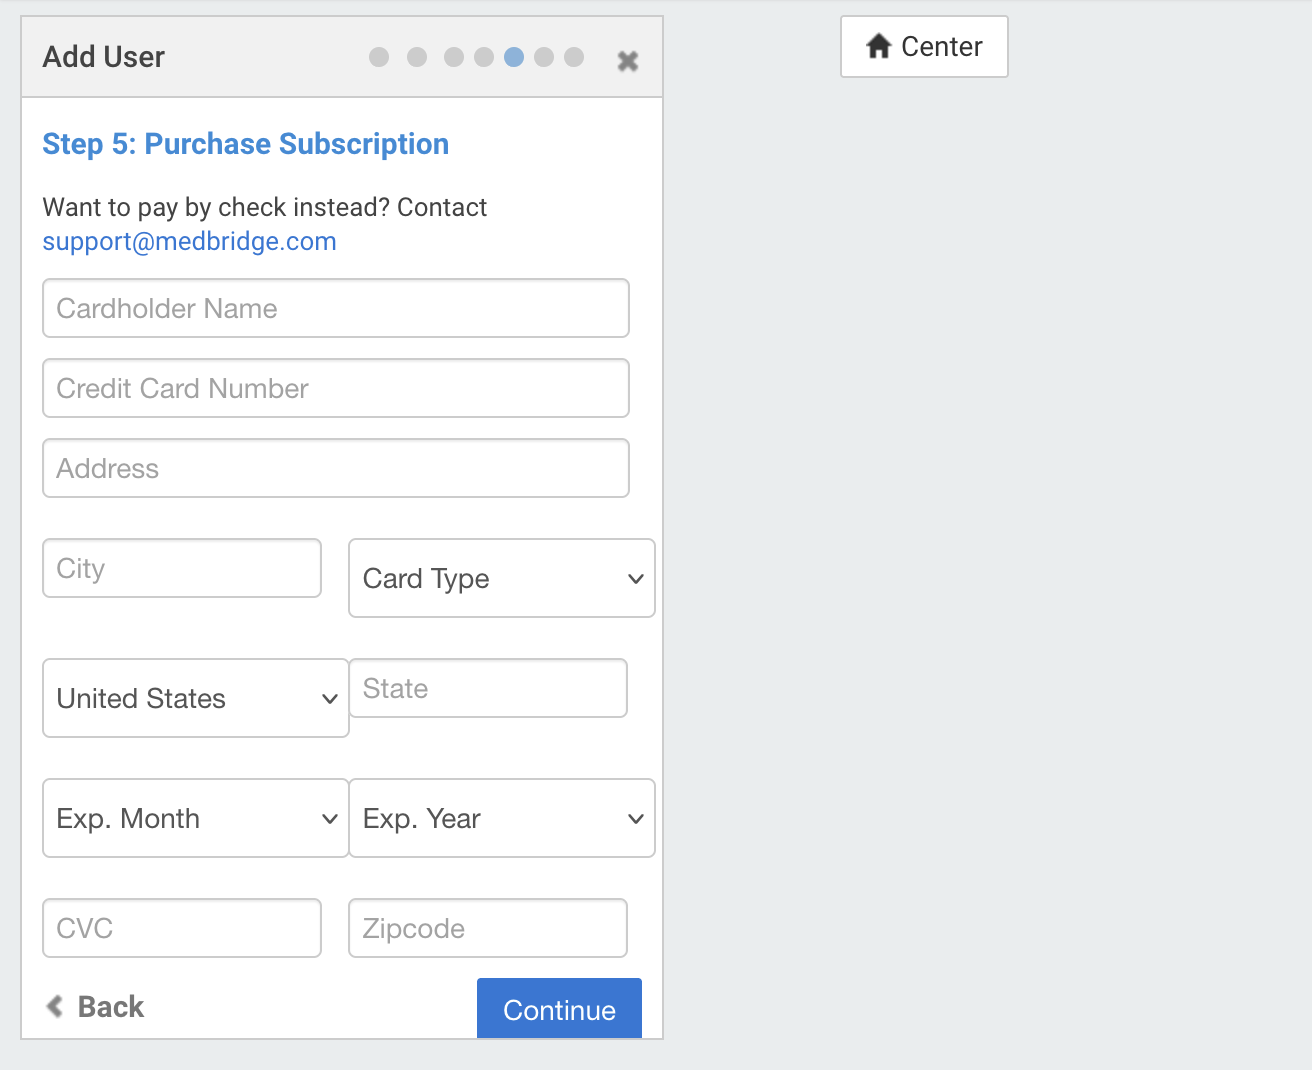Image resolution: width=1312 pixels, height=1070 pixels.
Task: Select the last step dot indicator
Action: pos(574,57)
